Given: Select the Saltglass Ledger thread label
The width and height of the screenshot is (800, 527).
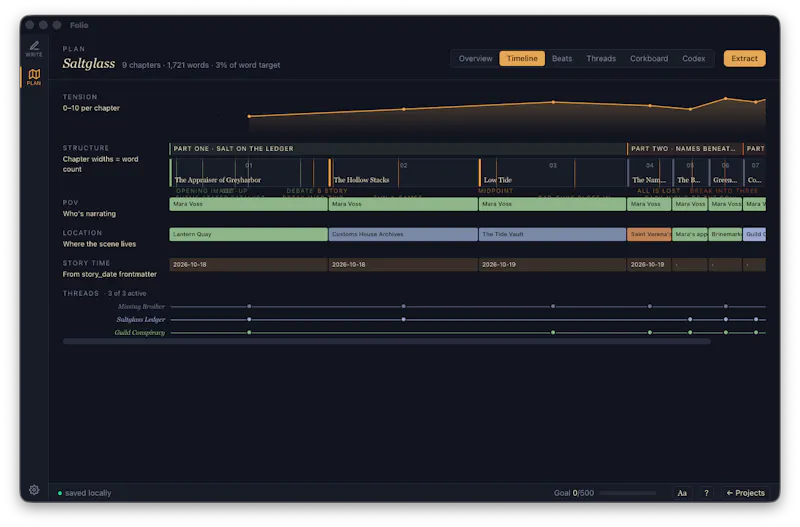Looking at the screenshot, I should (x=141, y=320).
